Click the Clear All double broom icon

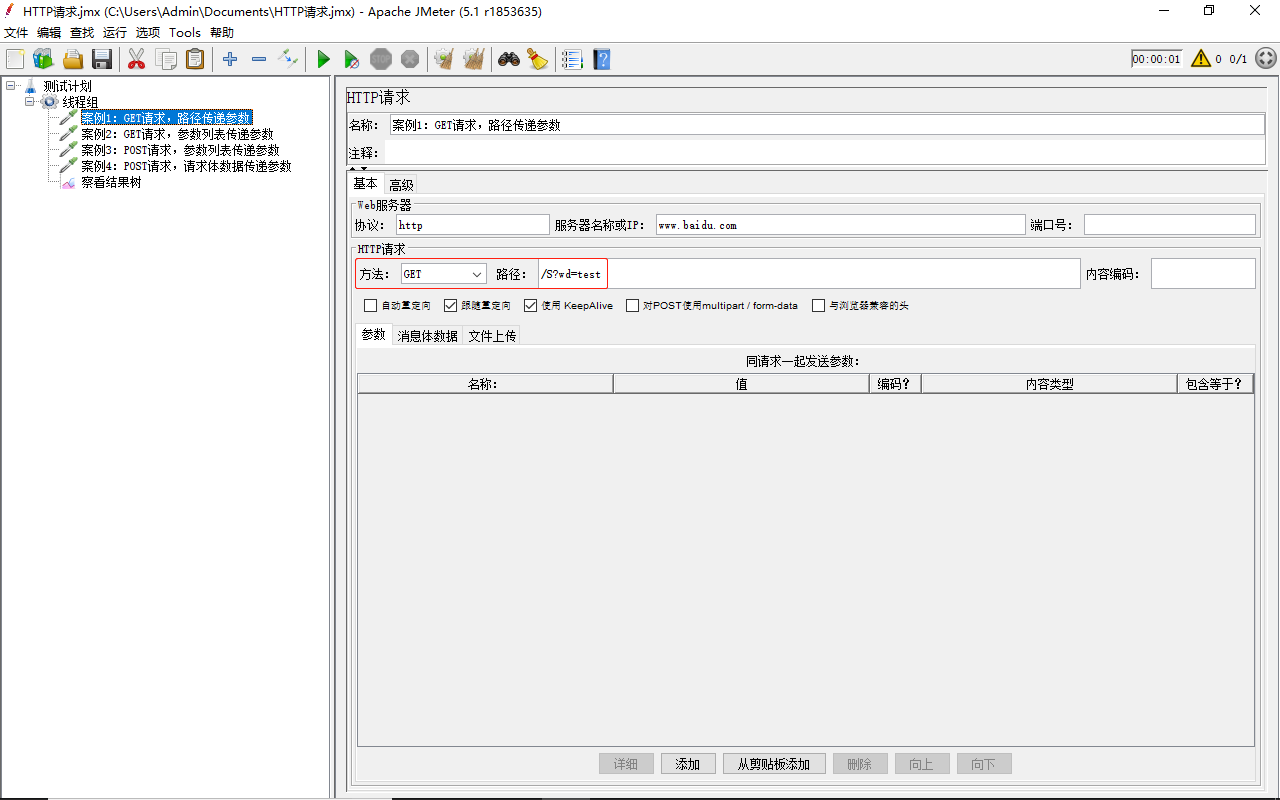tap(474, 60)
